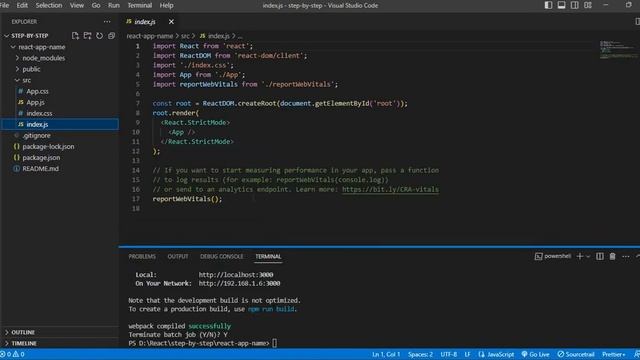Image resolution: width=640 pixels, height=360 pixels.
Task: Click Go Live in status bar
Action: [535, 354]
